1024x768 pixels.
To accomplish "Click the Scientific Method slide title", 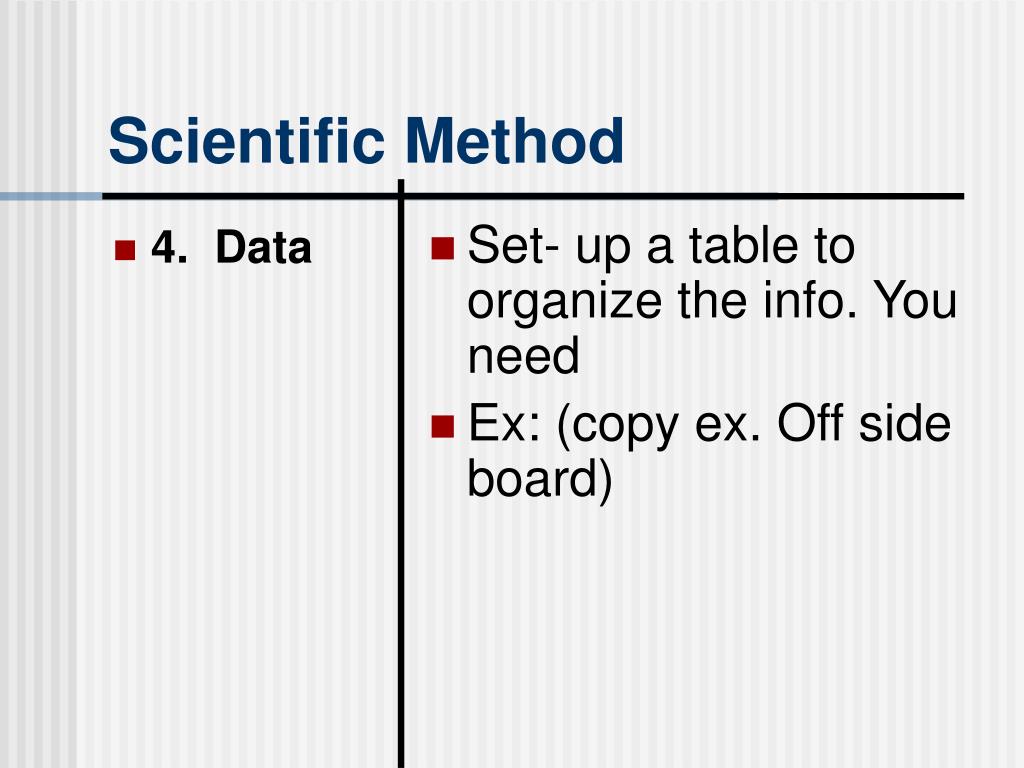I will pos(366,140).
